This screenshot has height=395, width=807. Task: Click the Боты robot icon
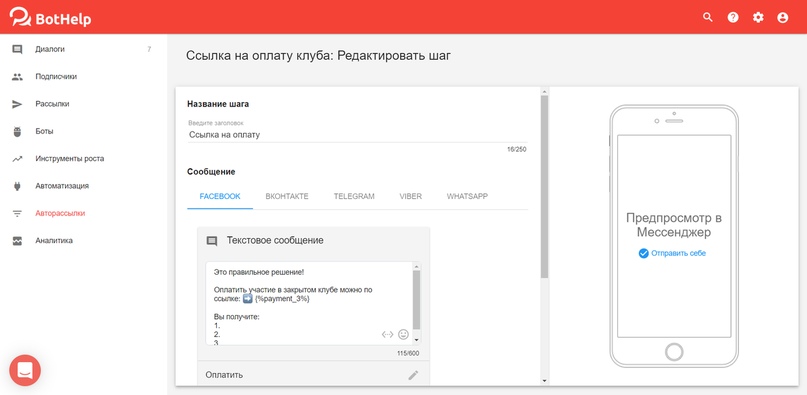click(x=17, y=131)
